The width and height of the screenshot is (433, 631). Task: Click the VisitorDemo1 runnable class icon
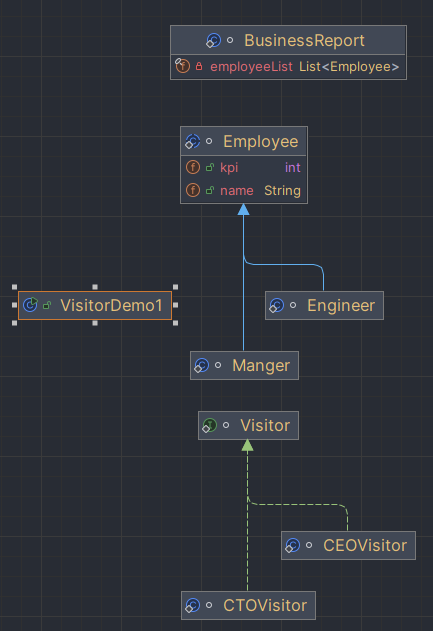click(30, 305)
